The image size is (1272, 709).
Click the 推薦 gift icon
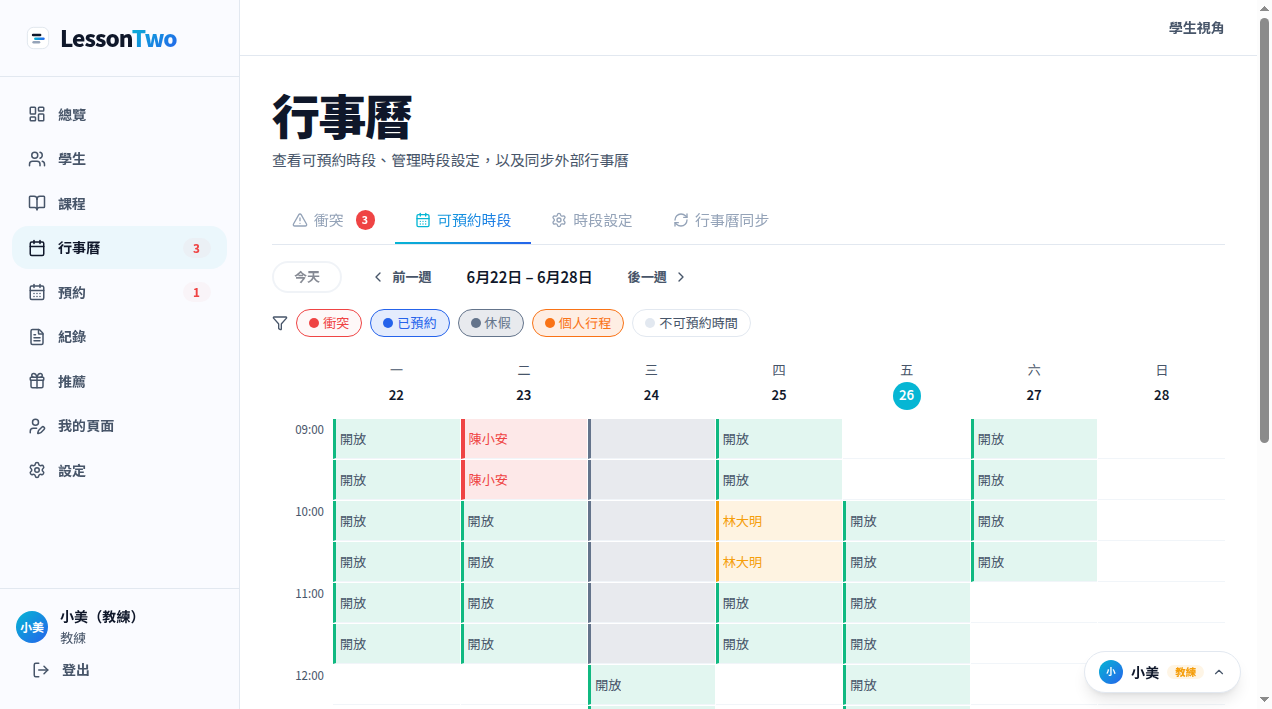click(x=37, y=381)
